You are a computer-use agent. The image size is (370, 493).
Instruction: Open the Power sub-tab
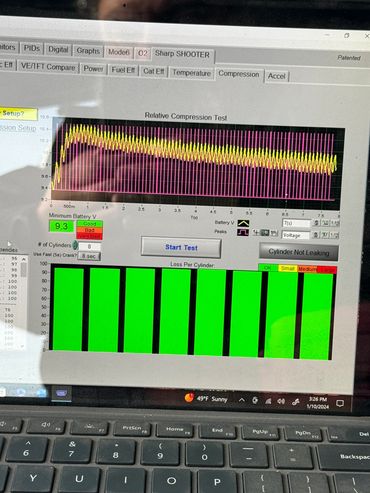93,69
